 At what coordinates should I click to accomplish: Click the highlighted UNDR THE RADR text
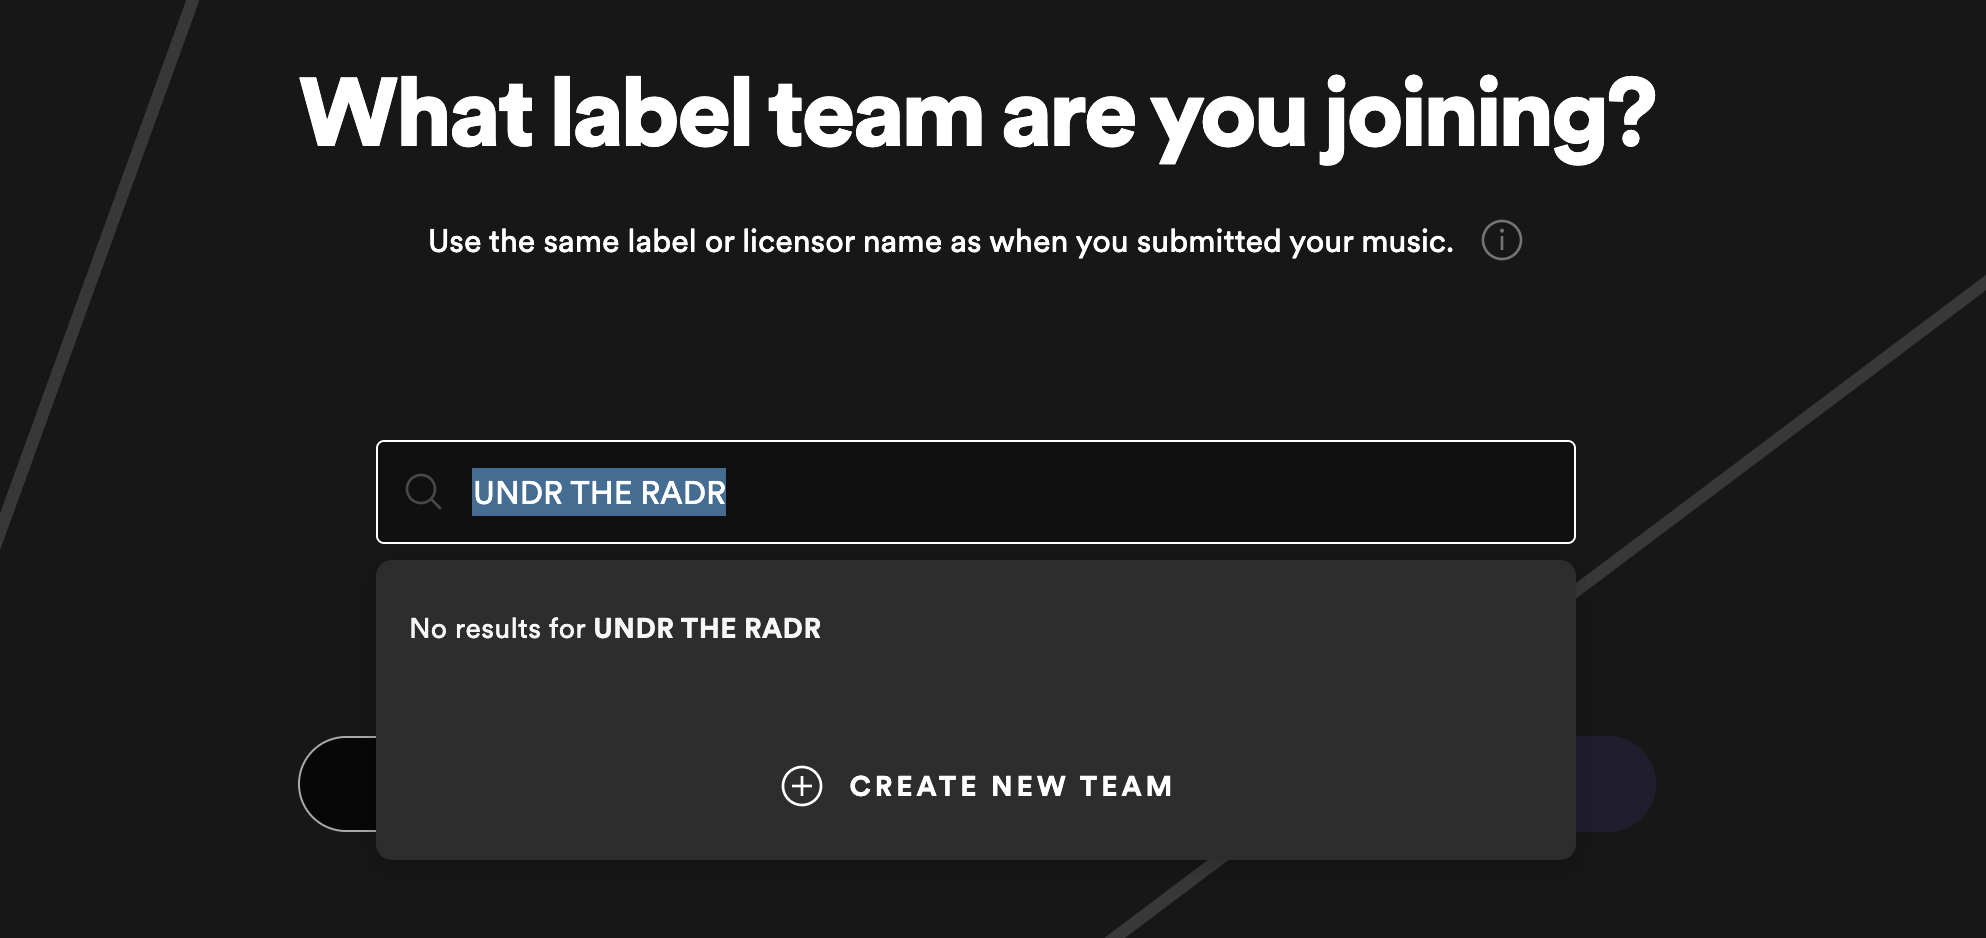tap(598, 492)
